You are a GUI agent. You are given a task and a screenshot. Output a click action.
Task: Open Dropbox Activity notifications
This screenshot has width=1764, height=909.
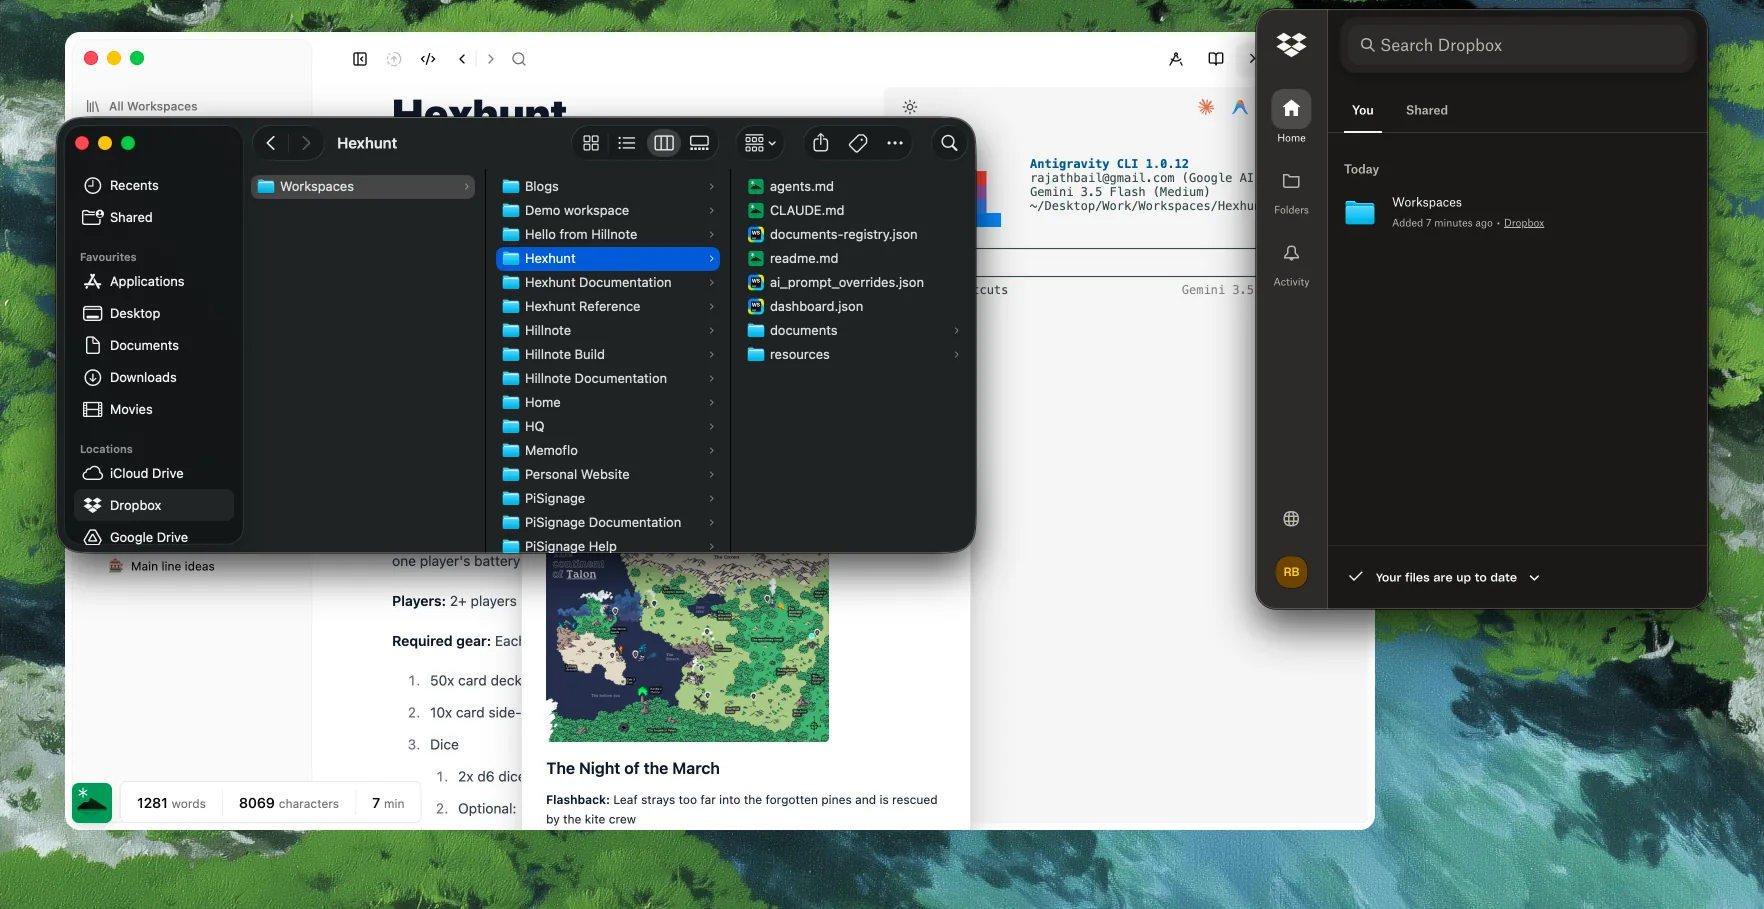(x=1291, y=265)
